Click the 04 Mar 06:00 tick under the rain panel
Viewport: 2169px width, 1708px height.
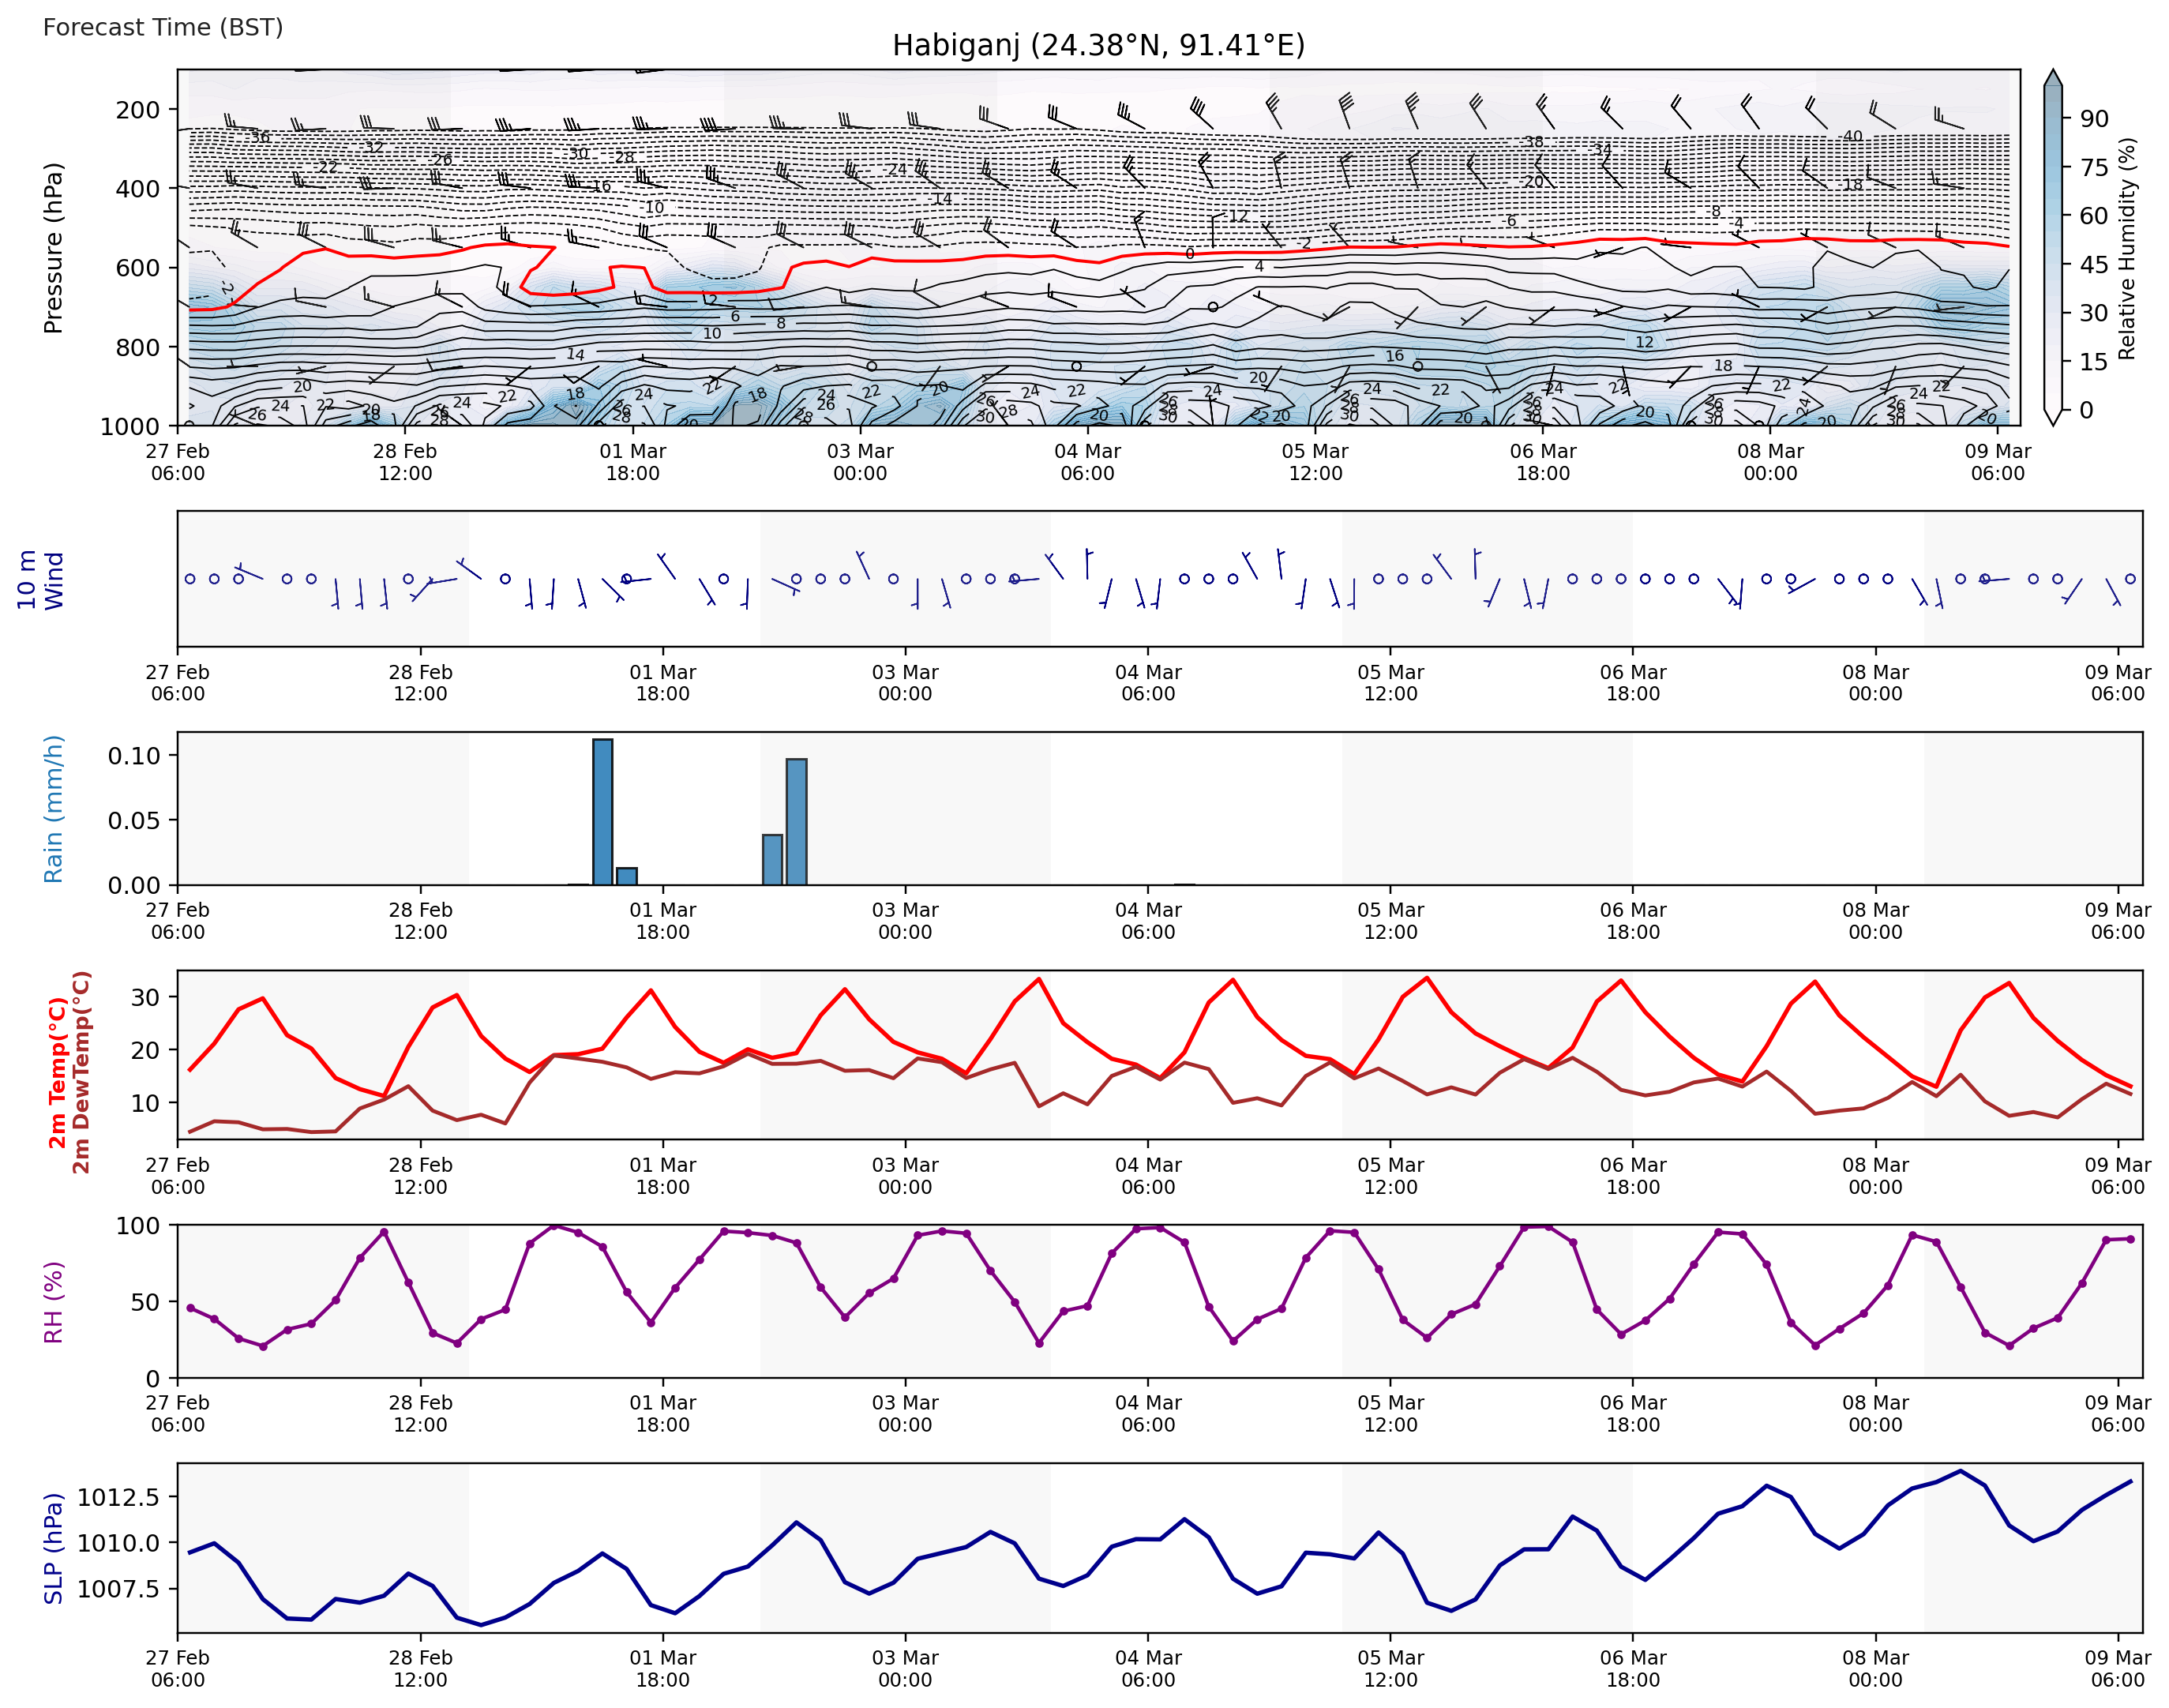[x=1148, y=921]
